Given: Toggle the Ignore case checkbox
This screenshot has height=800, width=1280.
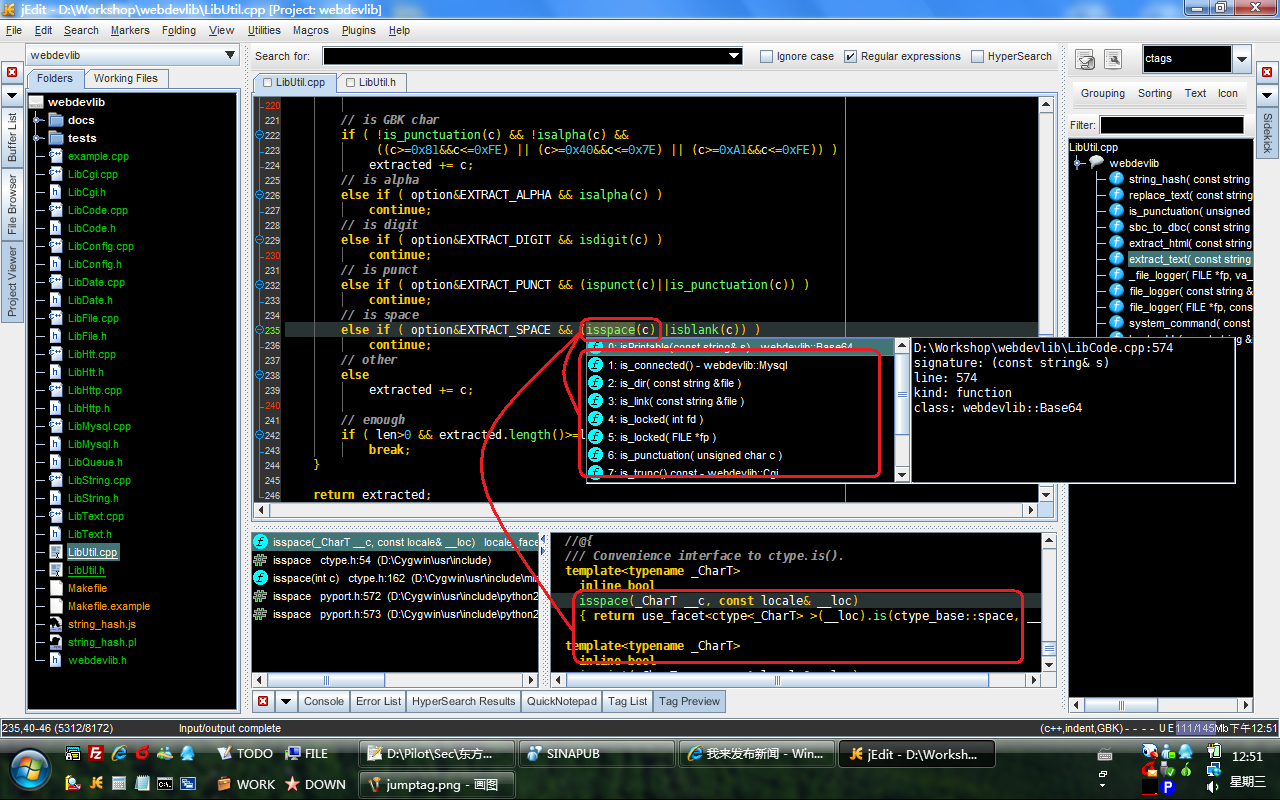Looking at the screenshot, I should pyautogui.click(x=767, y=57).
